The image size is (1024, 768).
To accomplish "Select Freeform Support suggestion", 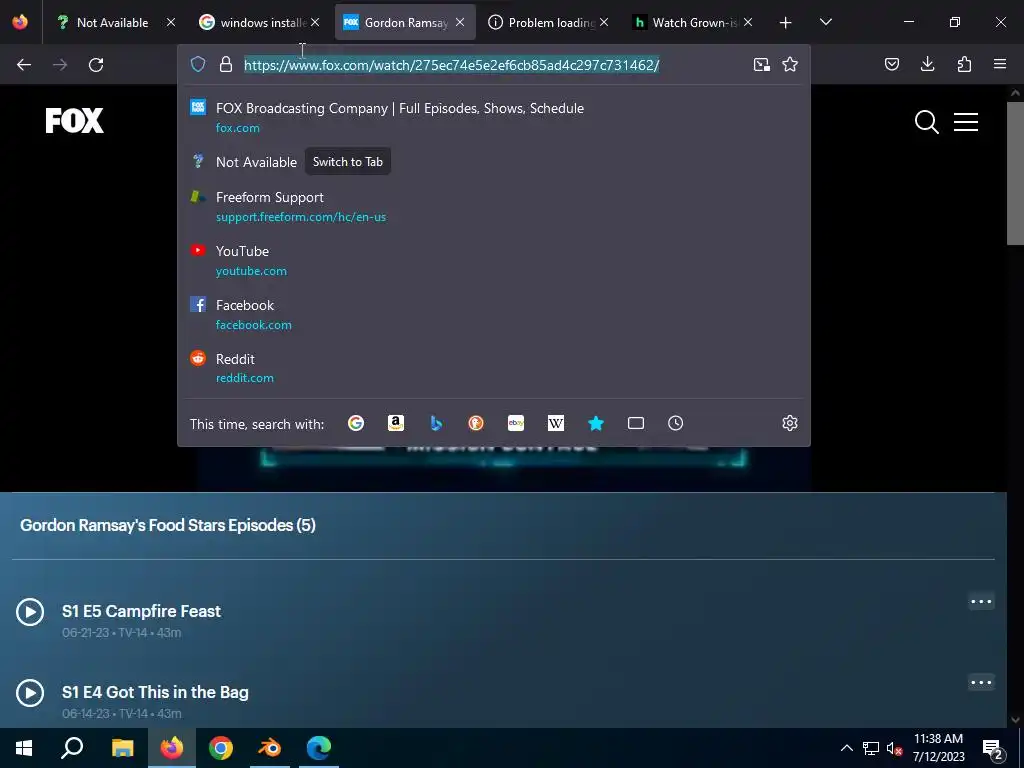I will point(494,206).
